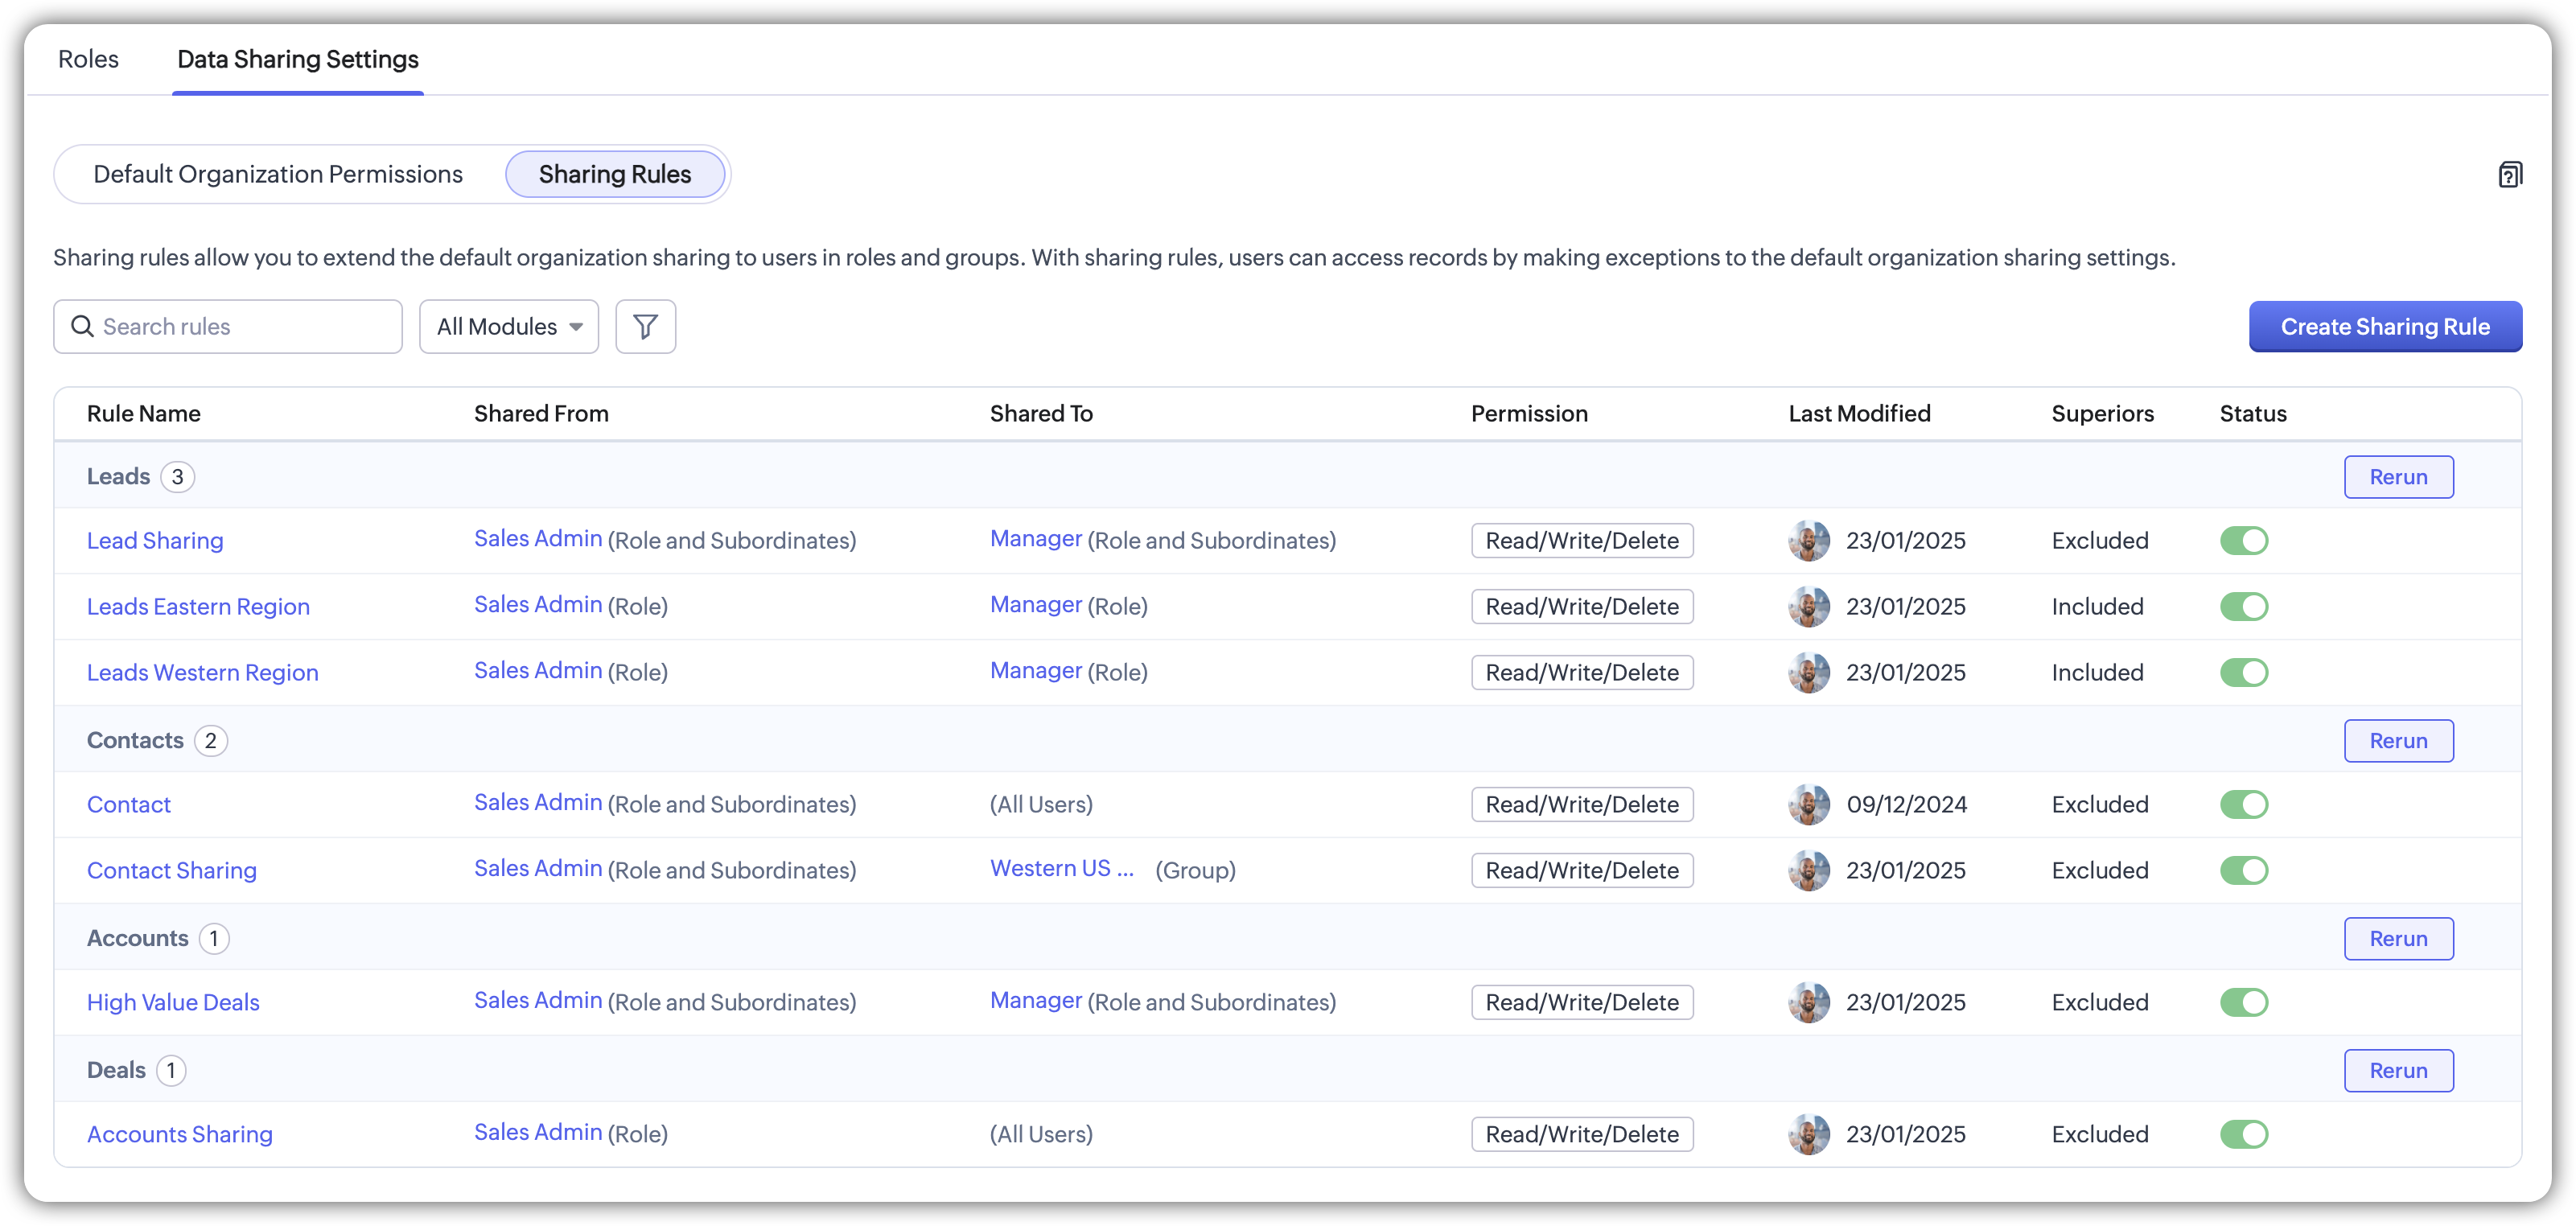2576x1226 pixels.
Task: Click Create Sharing Rule button
Action: click(x=2384, y=327)
